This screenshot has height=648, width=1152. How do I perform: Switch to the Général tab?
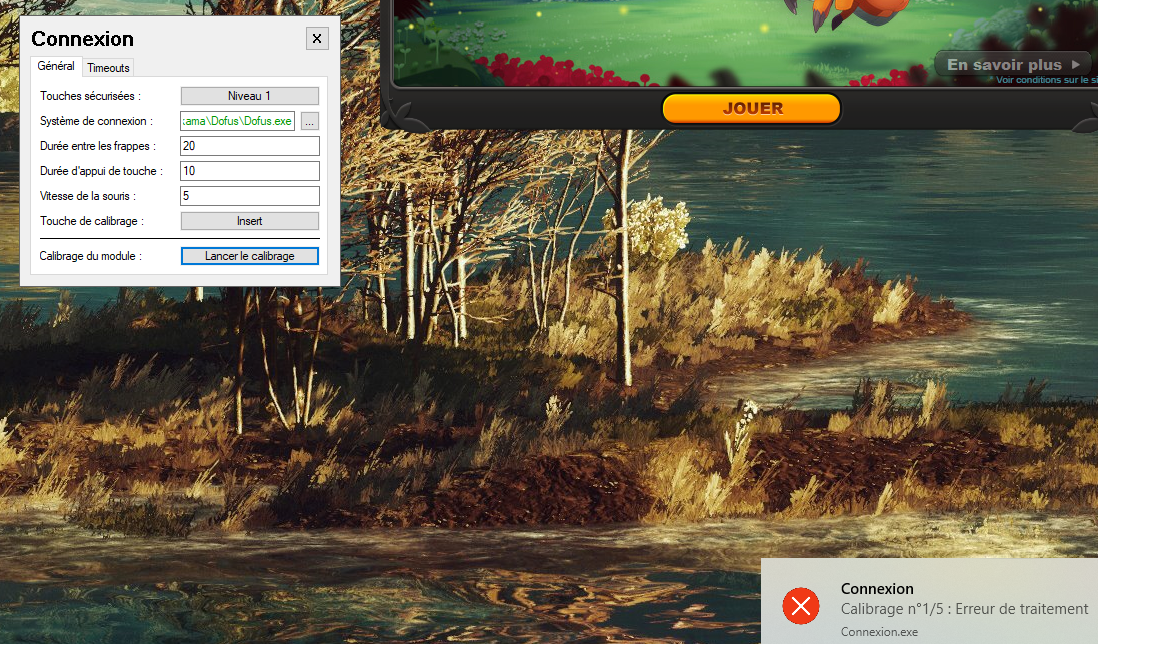click(56, 66)
